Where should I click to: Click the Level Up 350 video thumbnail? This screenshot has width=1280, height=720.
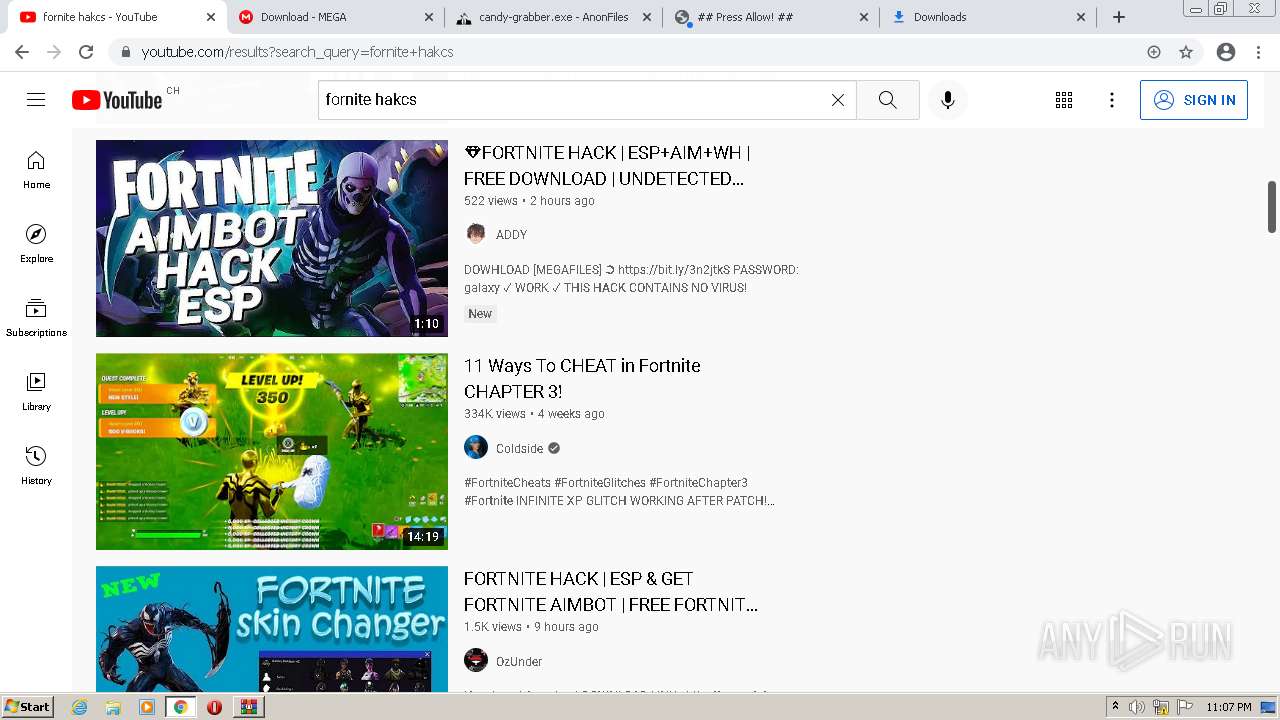click(x=272, y=451)
